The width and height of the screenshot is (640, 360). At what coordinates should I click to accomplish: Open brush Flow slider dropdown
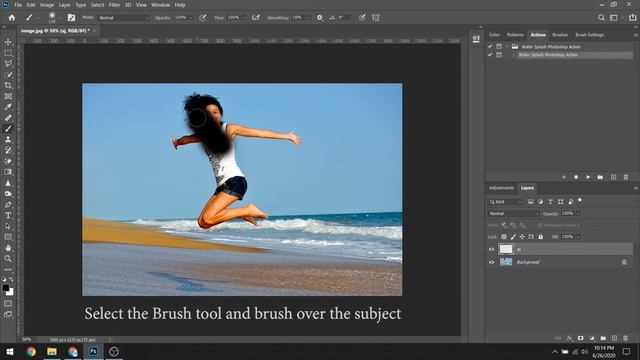pos(244,18)
